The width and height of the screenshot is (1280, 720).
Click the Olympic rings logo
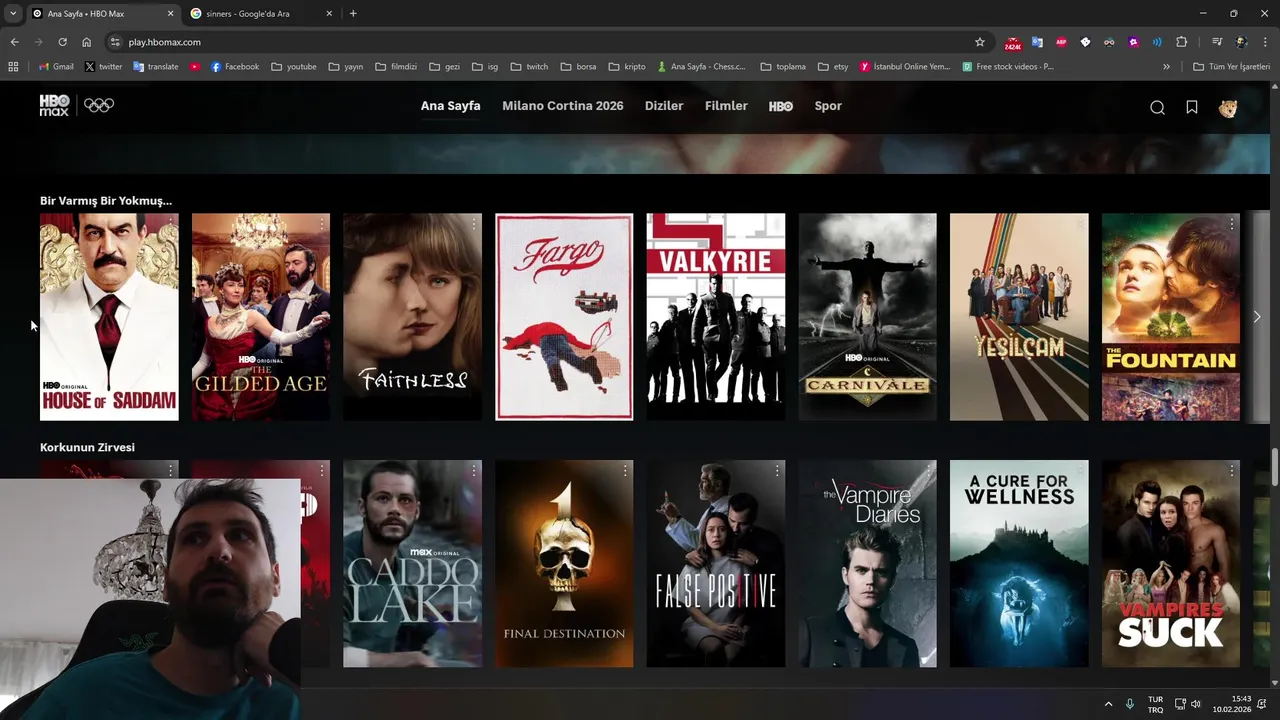point(99,105)
